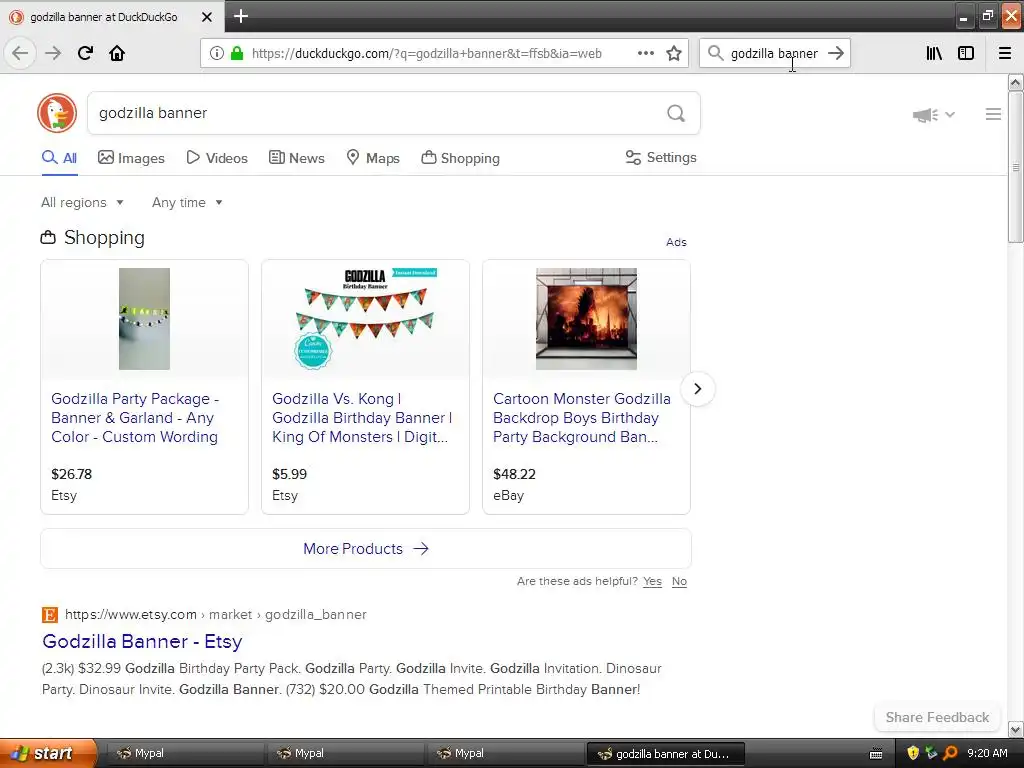Open page actions three-dot menu
Screen dimensions: 1024x768
[x=646, y=53]
